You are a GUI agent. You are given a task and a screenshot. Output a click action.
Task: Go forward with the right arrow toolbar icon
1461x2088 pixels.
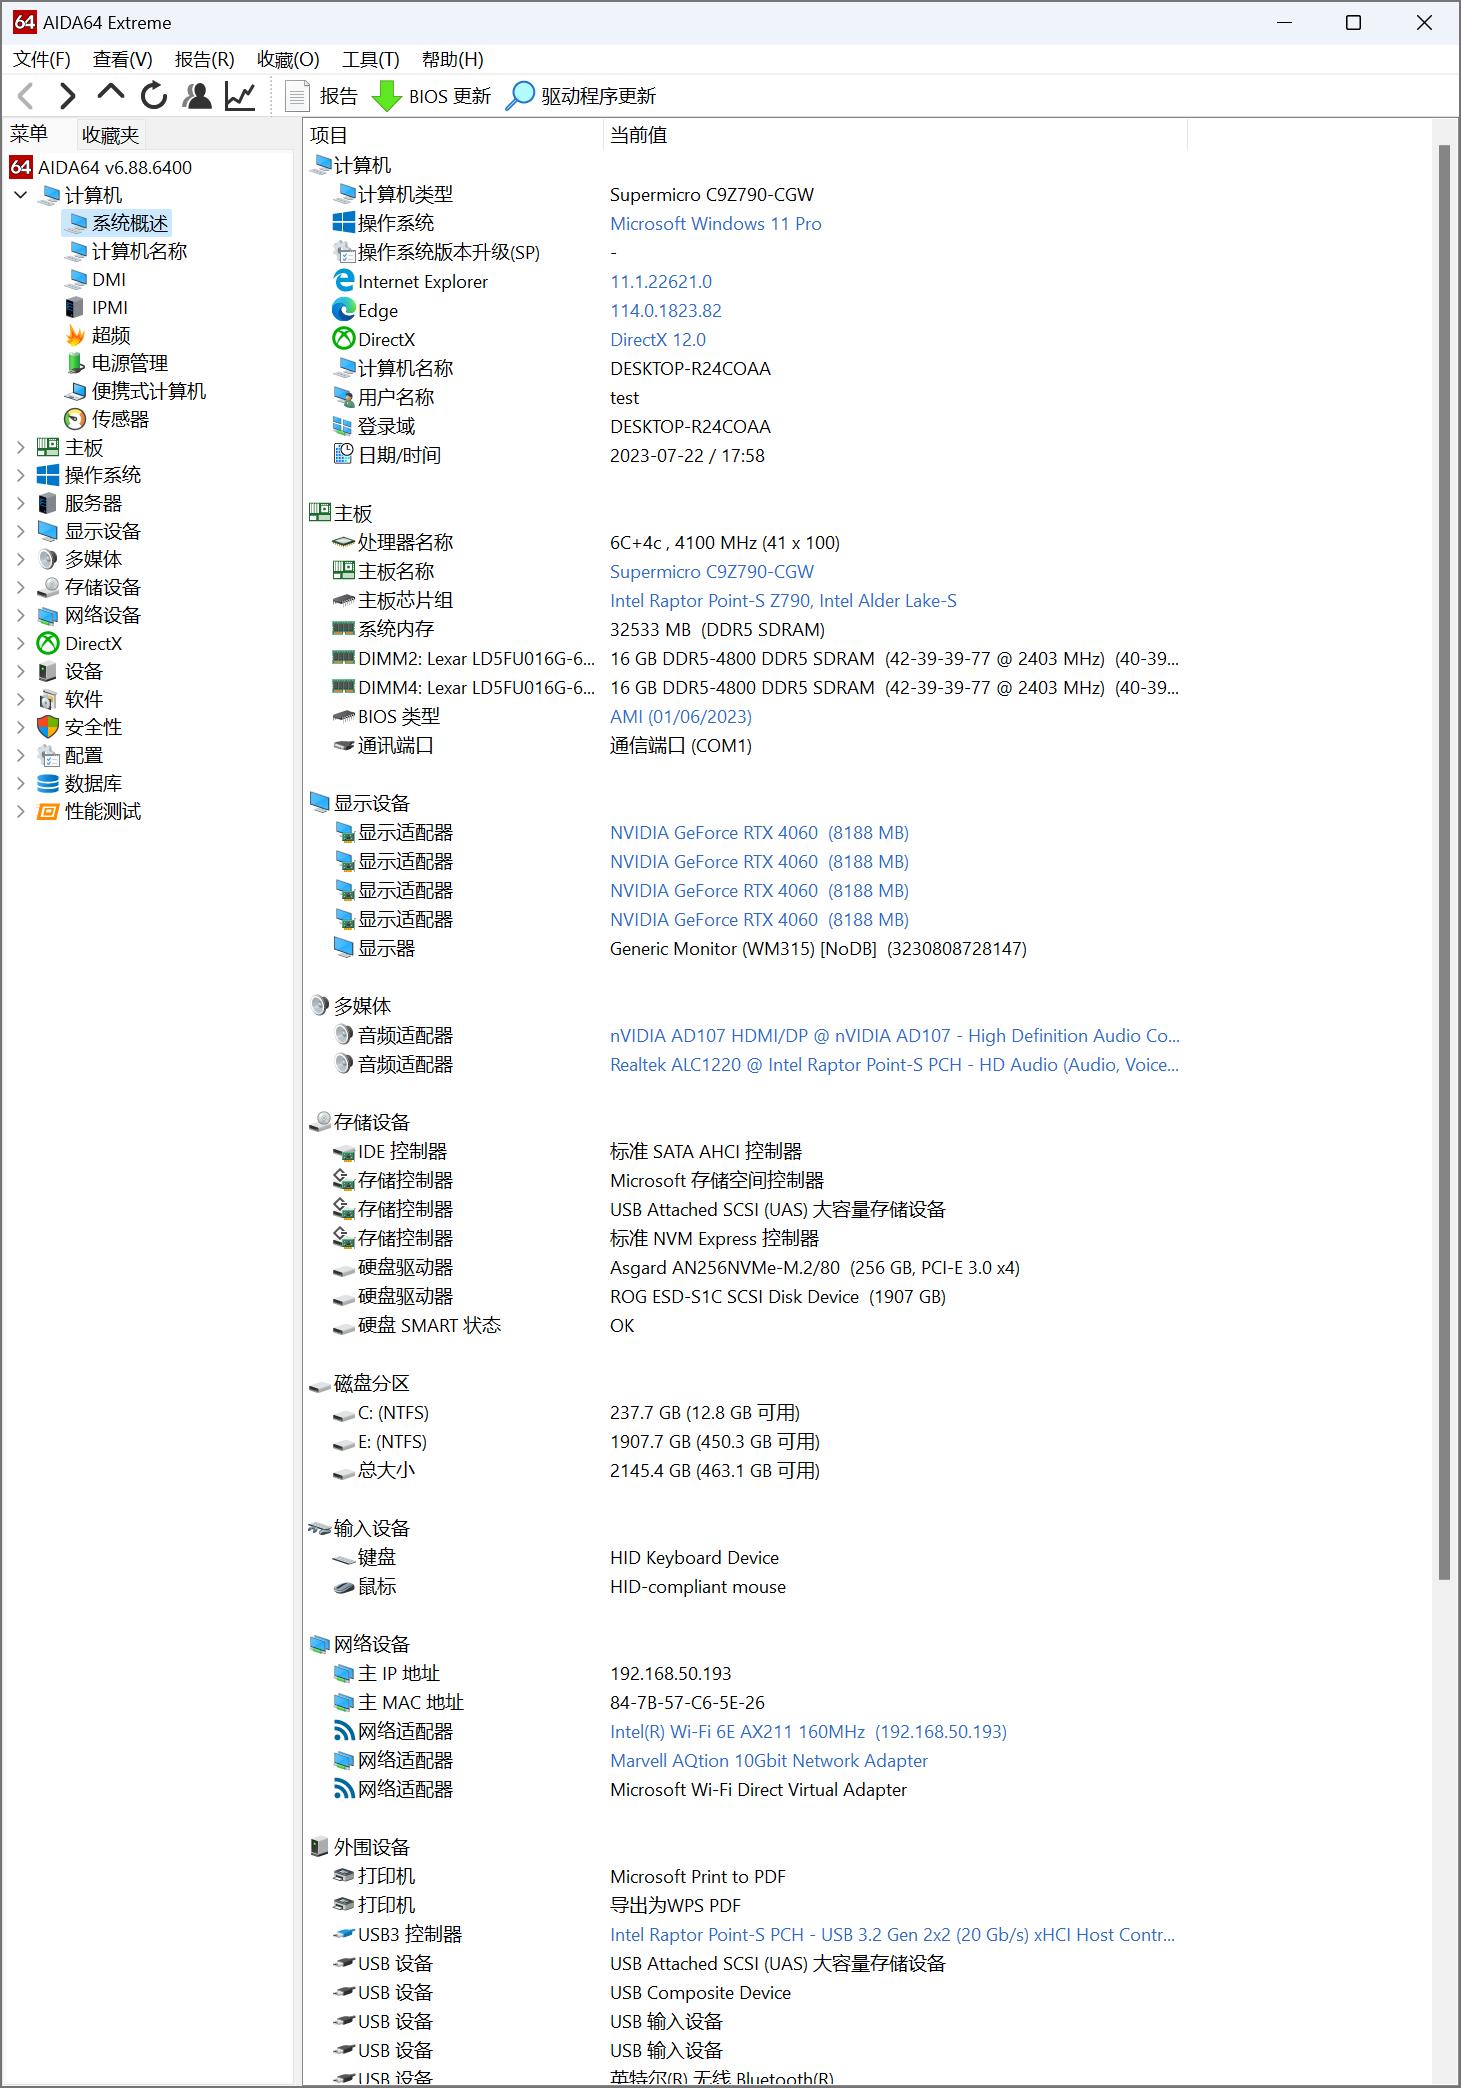pos(67,96)
